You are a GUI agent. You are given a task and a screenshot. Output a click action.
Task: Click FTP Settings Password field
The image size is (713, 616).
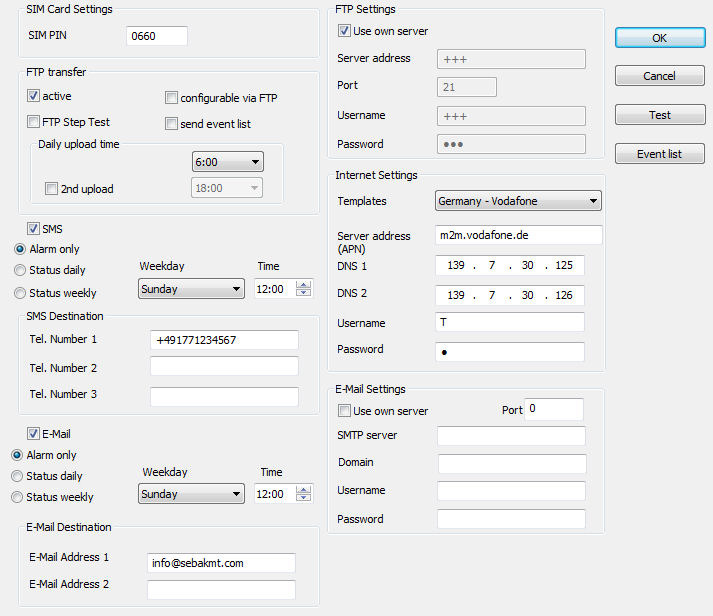[x=511, y=144]
